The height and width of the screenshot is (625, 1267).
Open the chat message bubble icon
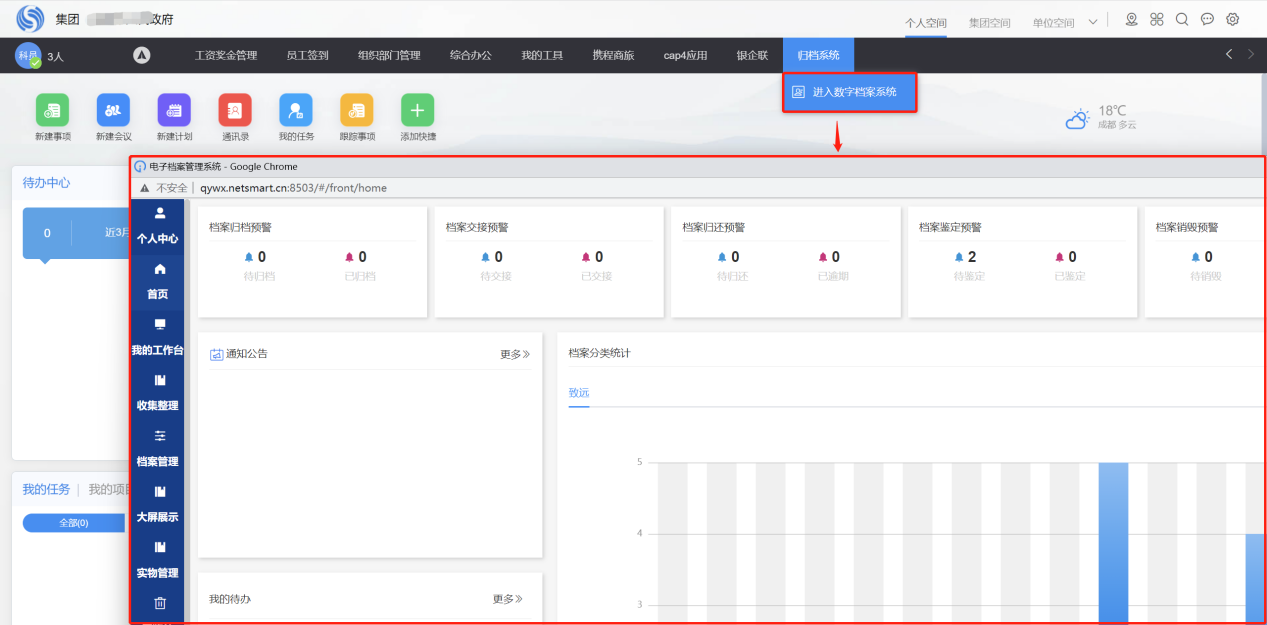point(1207,19)
